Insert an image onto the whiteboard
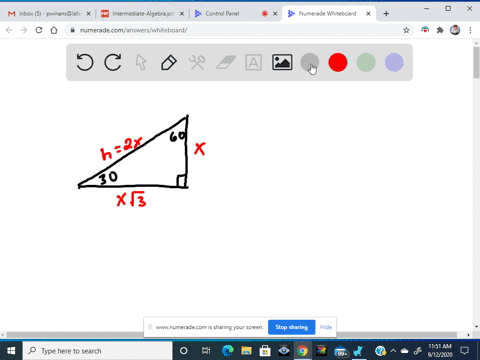Image resolution: width=480 pixels, height=360 pixels. tap(282, 62)
